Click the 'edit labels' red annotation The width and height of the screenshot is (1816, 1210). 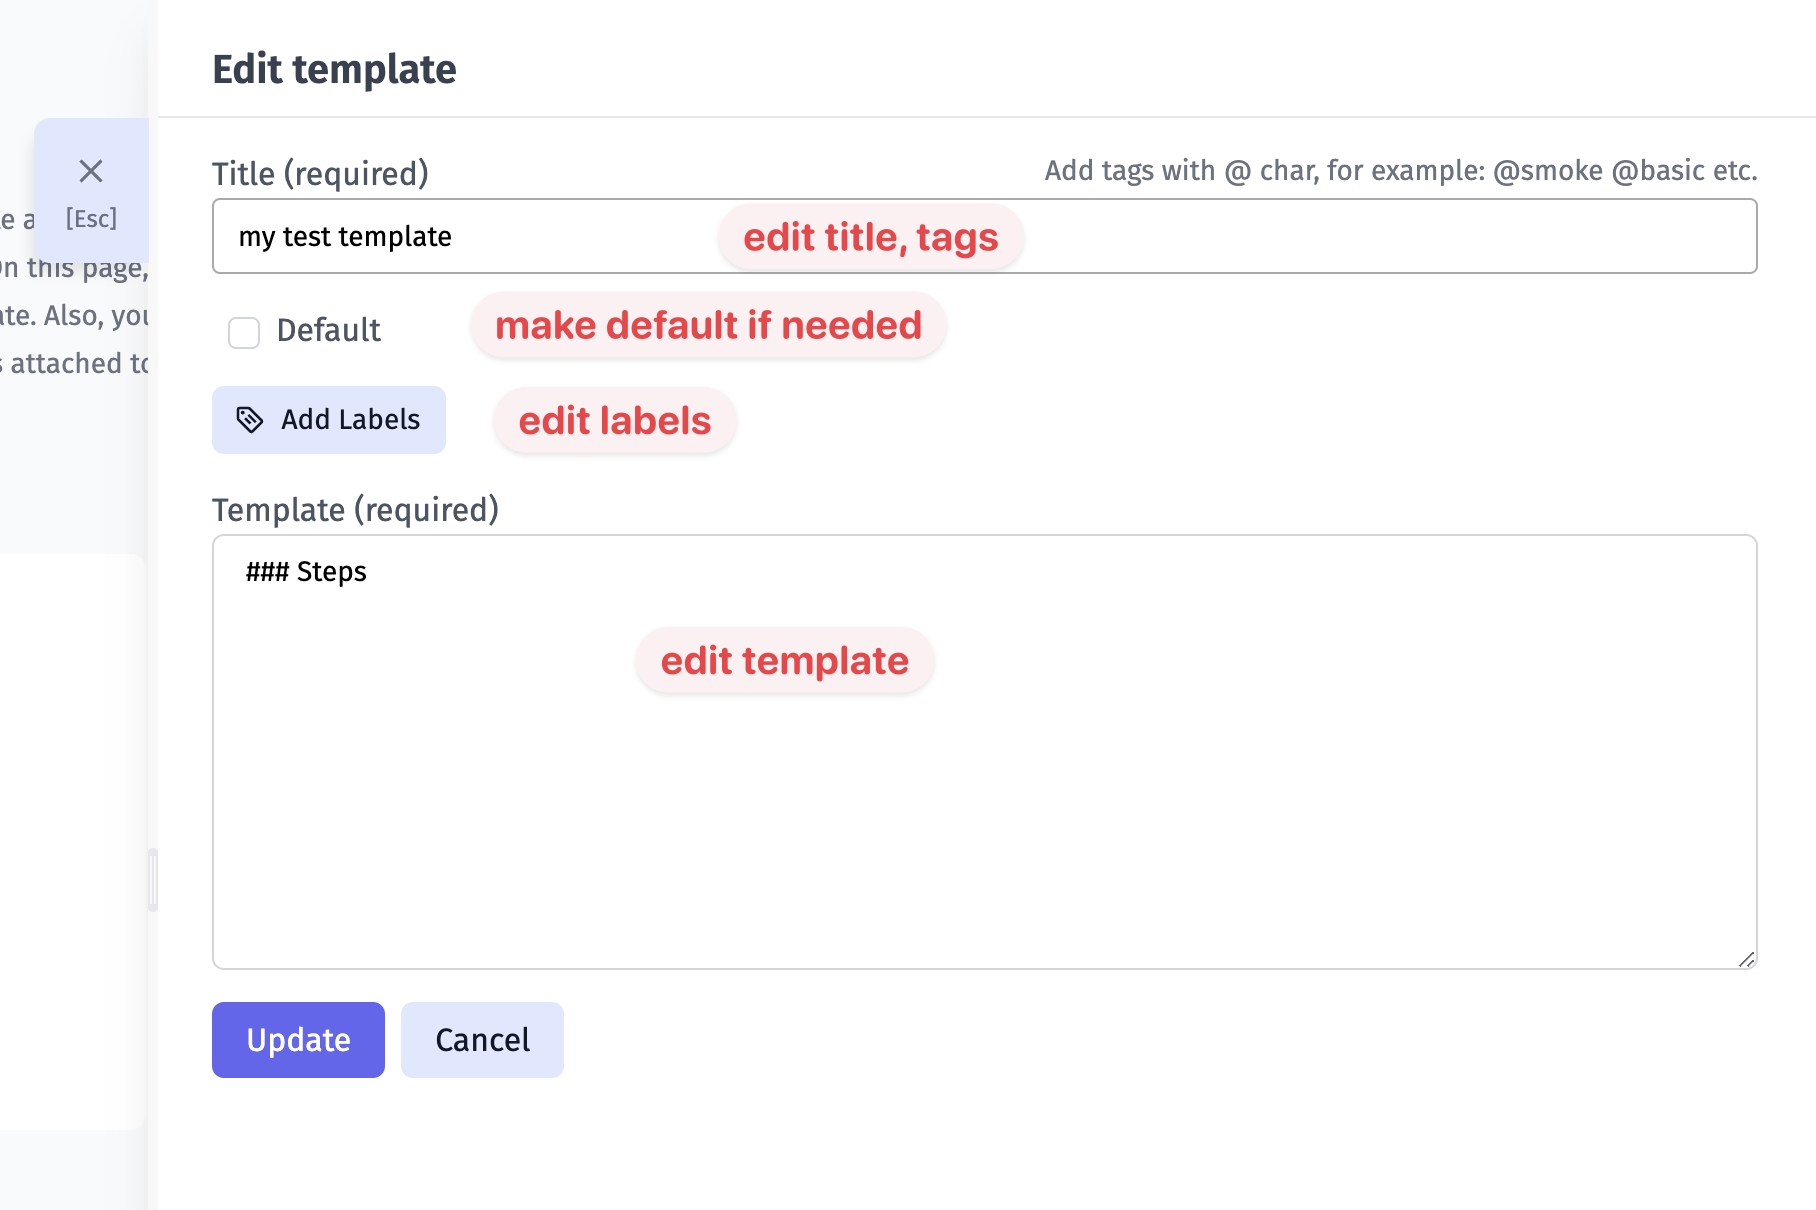tap(614, 421)
